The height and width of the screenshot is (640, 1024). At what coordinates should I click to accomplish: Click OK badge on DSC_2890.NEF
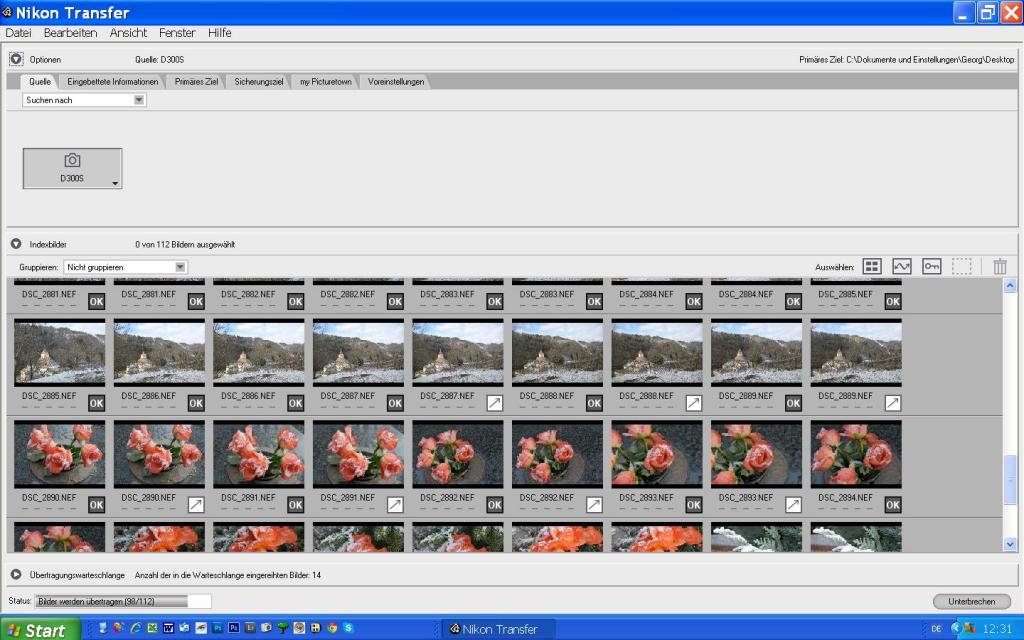pos(97,505)
